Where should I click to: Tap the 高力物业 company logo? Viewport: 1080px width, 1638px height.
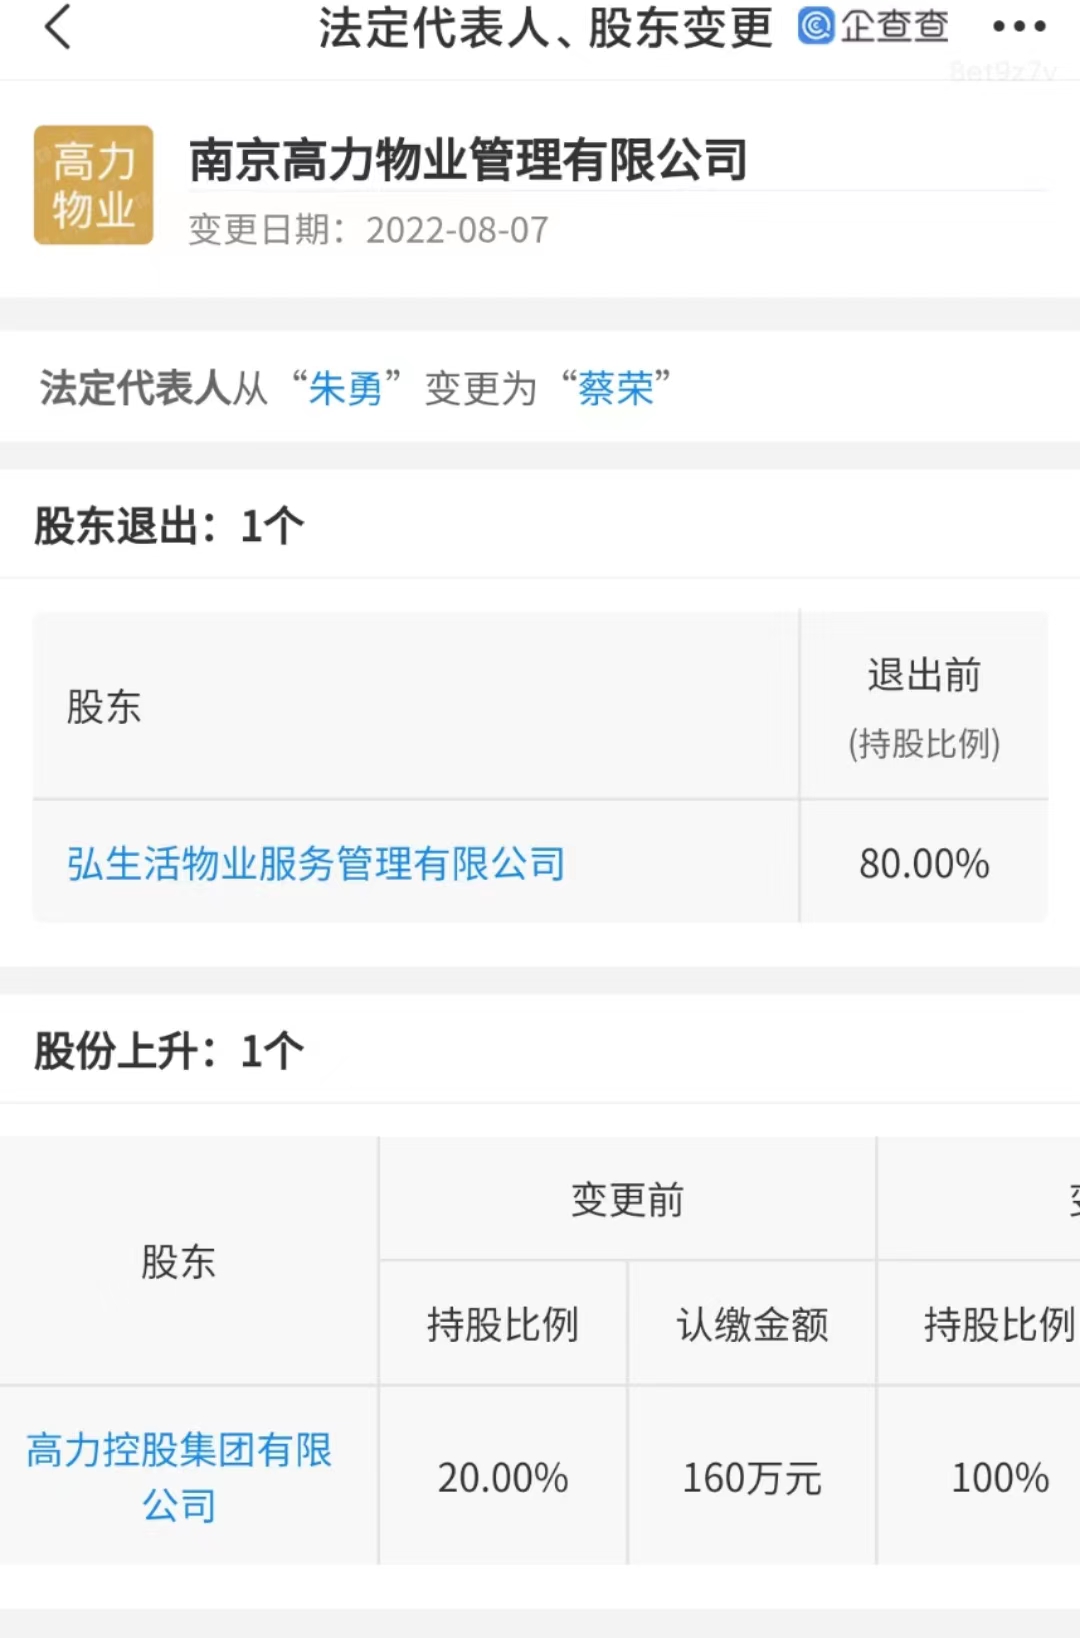(93, 185)
